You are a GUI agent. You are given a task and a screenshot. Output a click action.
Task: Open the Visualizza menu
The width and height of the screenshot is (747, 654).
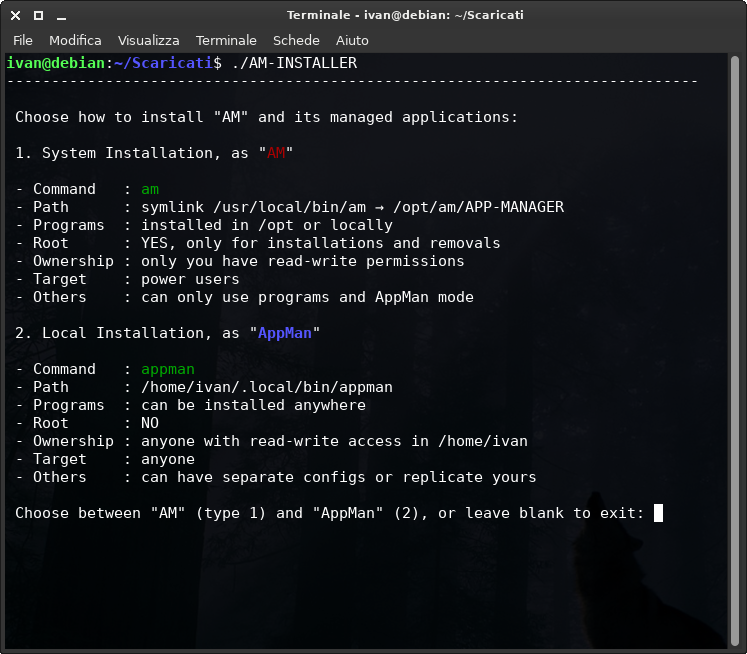[149, 40]
